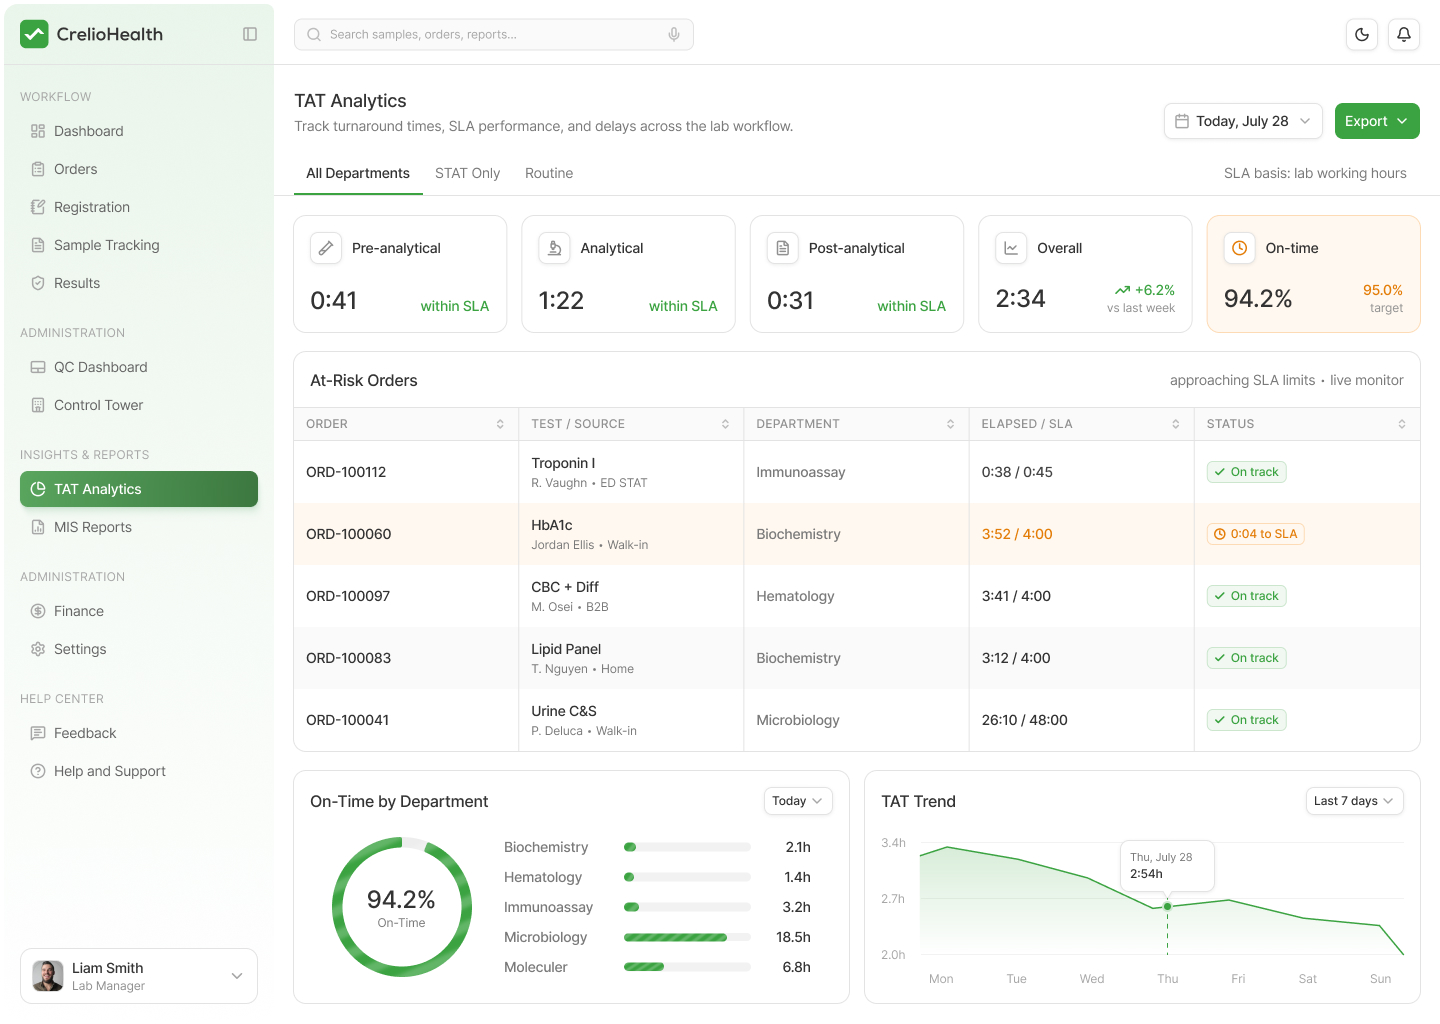Sort by ELAPSED / SLA column

pyautogui.click(x=1175, y=424)
